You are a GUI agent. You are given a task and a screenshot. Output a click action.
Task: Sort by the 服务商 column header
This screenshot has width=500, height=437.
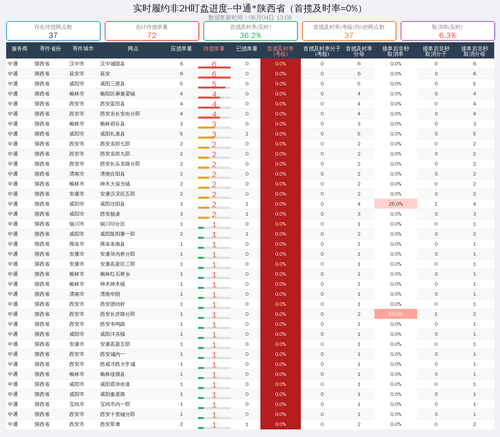(x=19, y=49)
